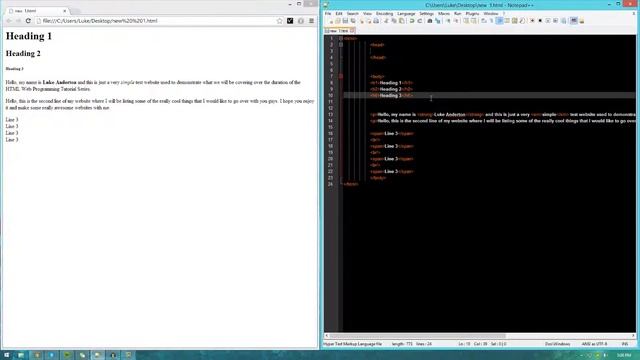Toggle synchronized vertical scrolling icon

click(x=466, y=20)
